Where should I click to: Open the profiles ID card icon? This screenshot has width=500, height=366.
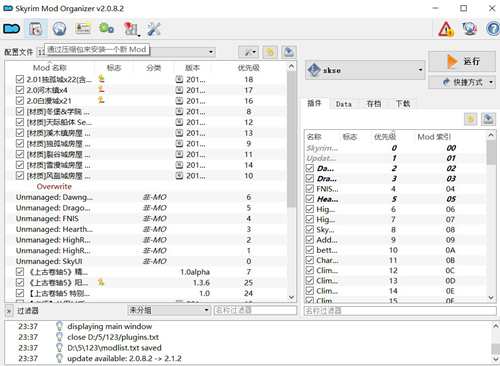pos(83,29)
